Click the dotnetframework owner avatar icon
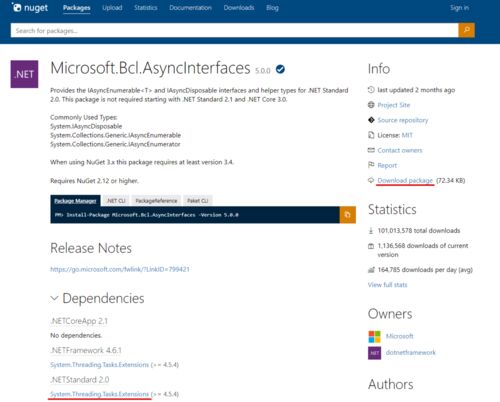 [374, 353]
